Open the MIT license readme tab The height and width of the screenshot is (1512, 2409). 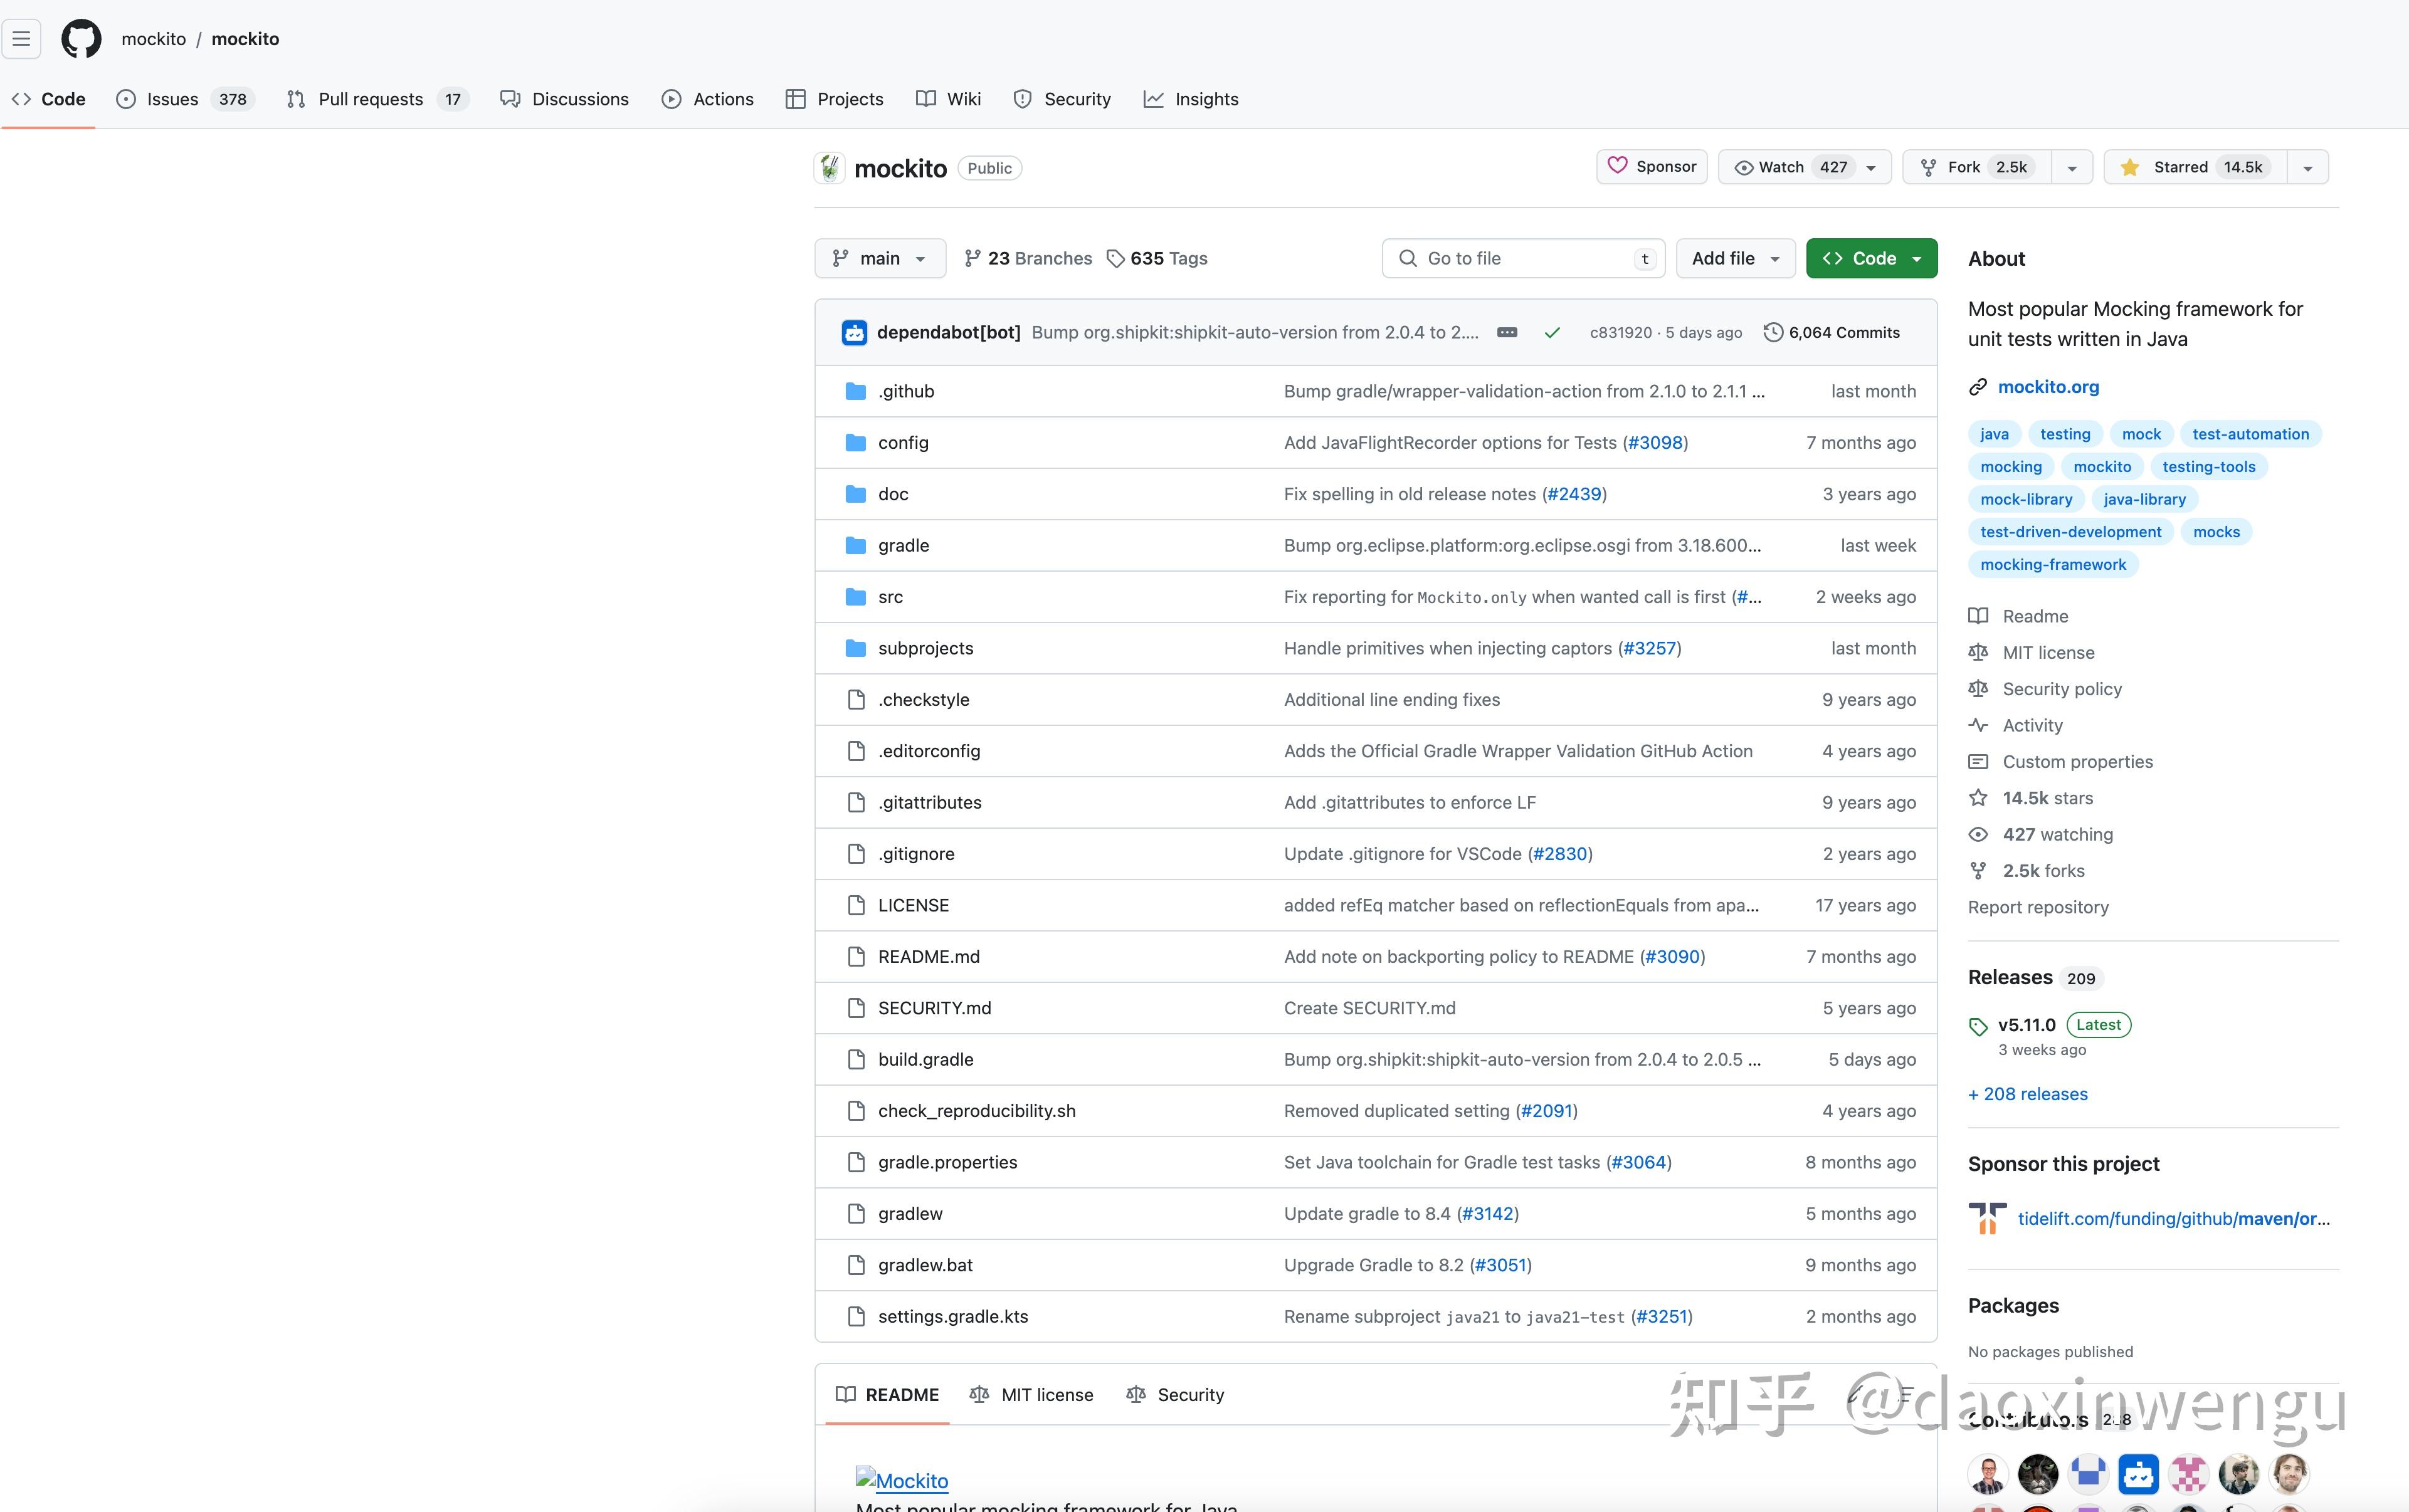pyautogui.click(x=1031, y=1395)
